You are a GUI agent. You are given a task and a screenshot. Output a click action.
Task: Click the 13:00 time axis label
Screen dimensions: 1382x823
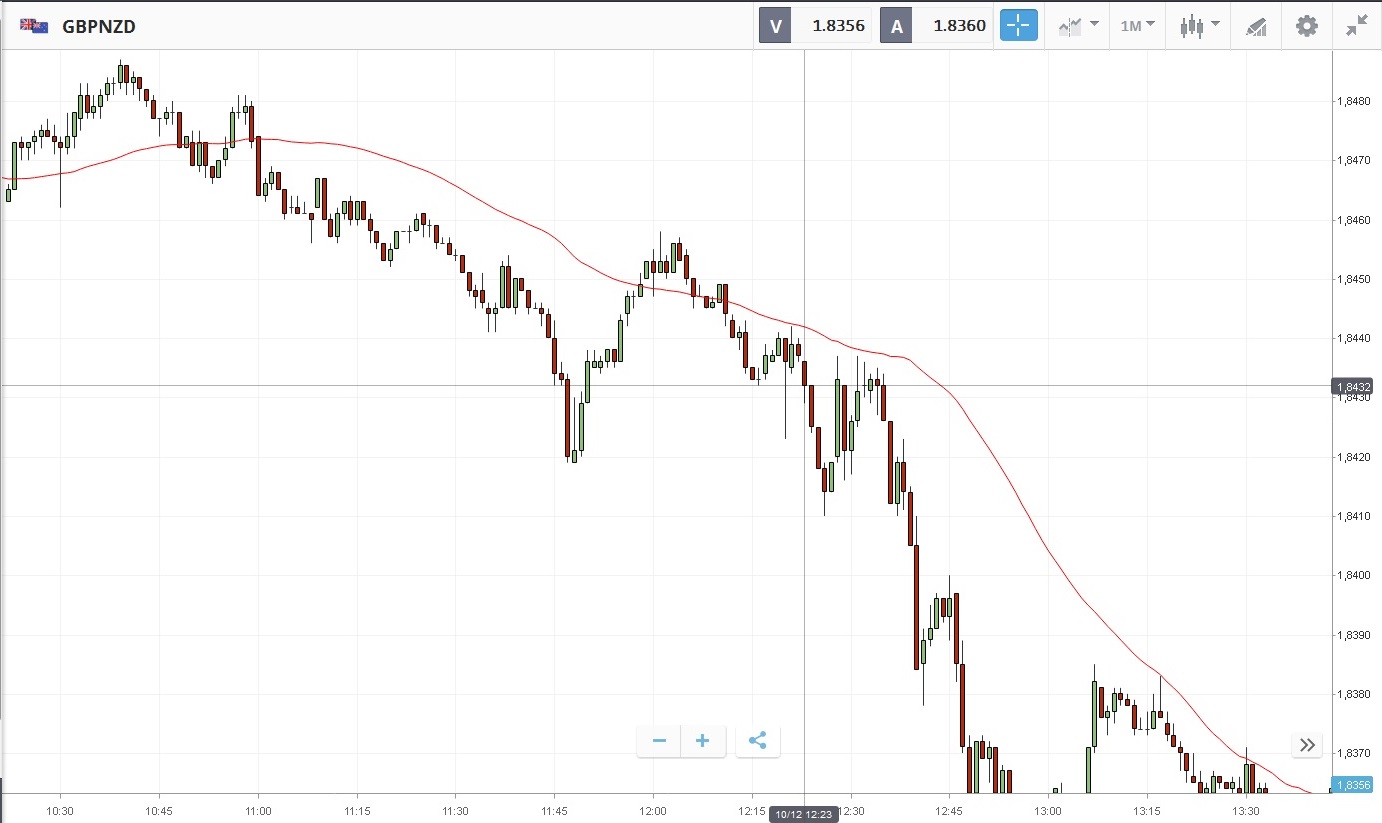(1048, 811)
